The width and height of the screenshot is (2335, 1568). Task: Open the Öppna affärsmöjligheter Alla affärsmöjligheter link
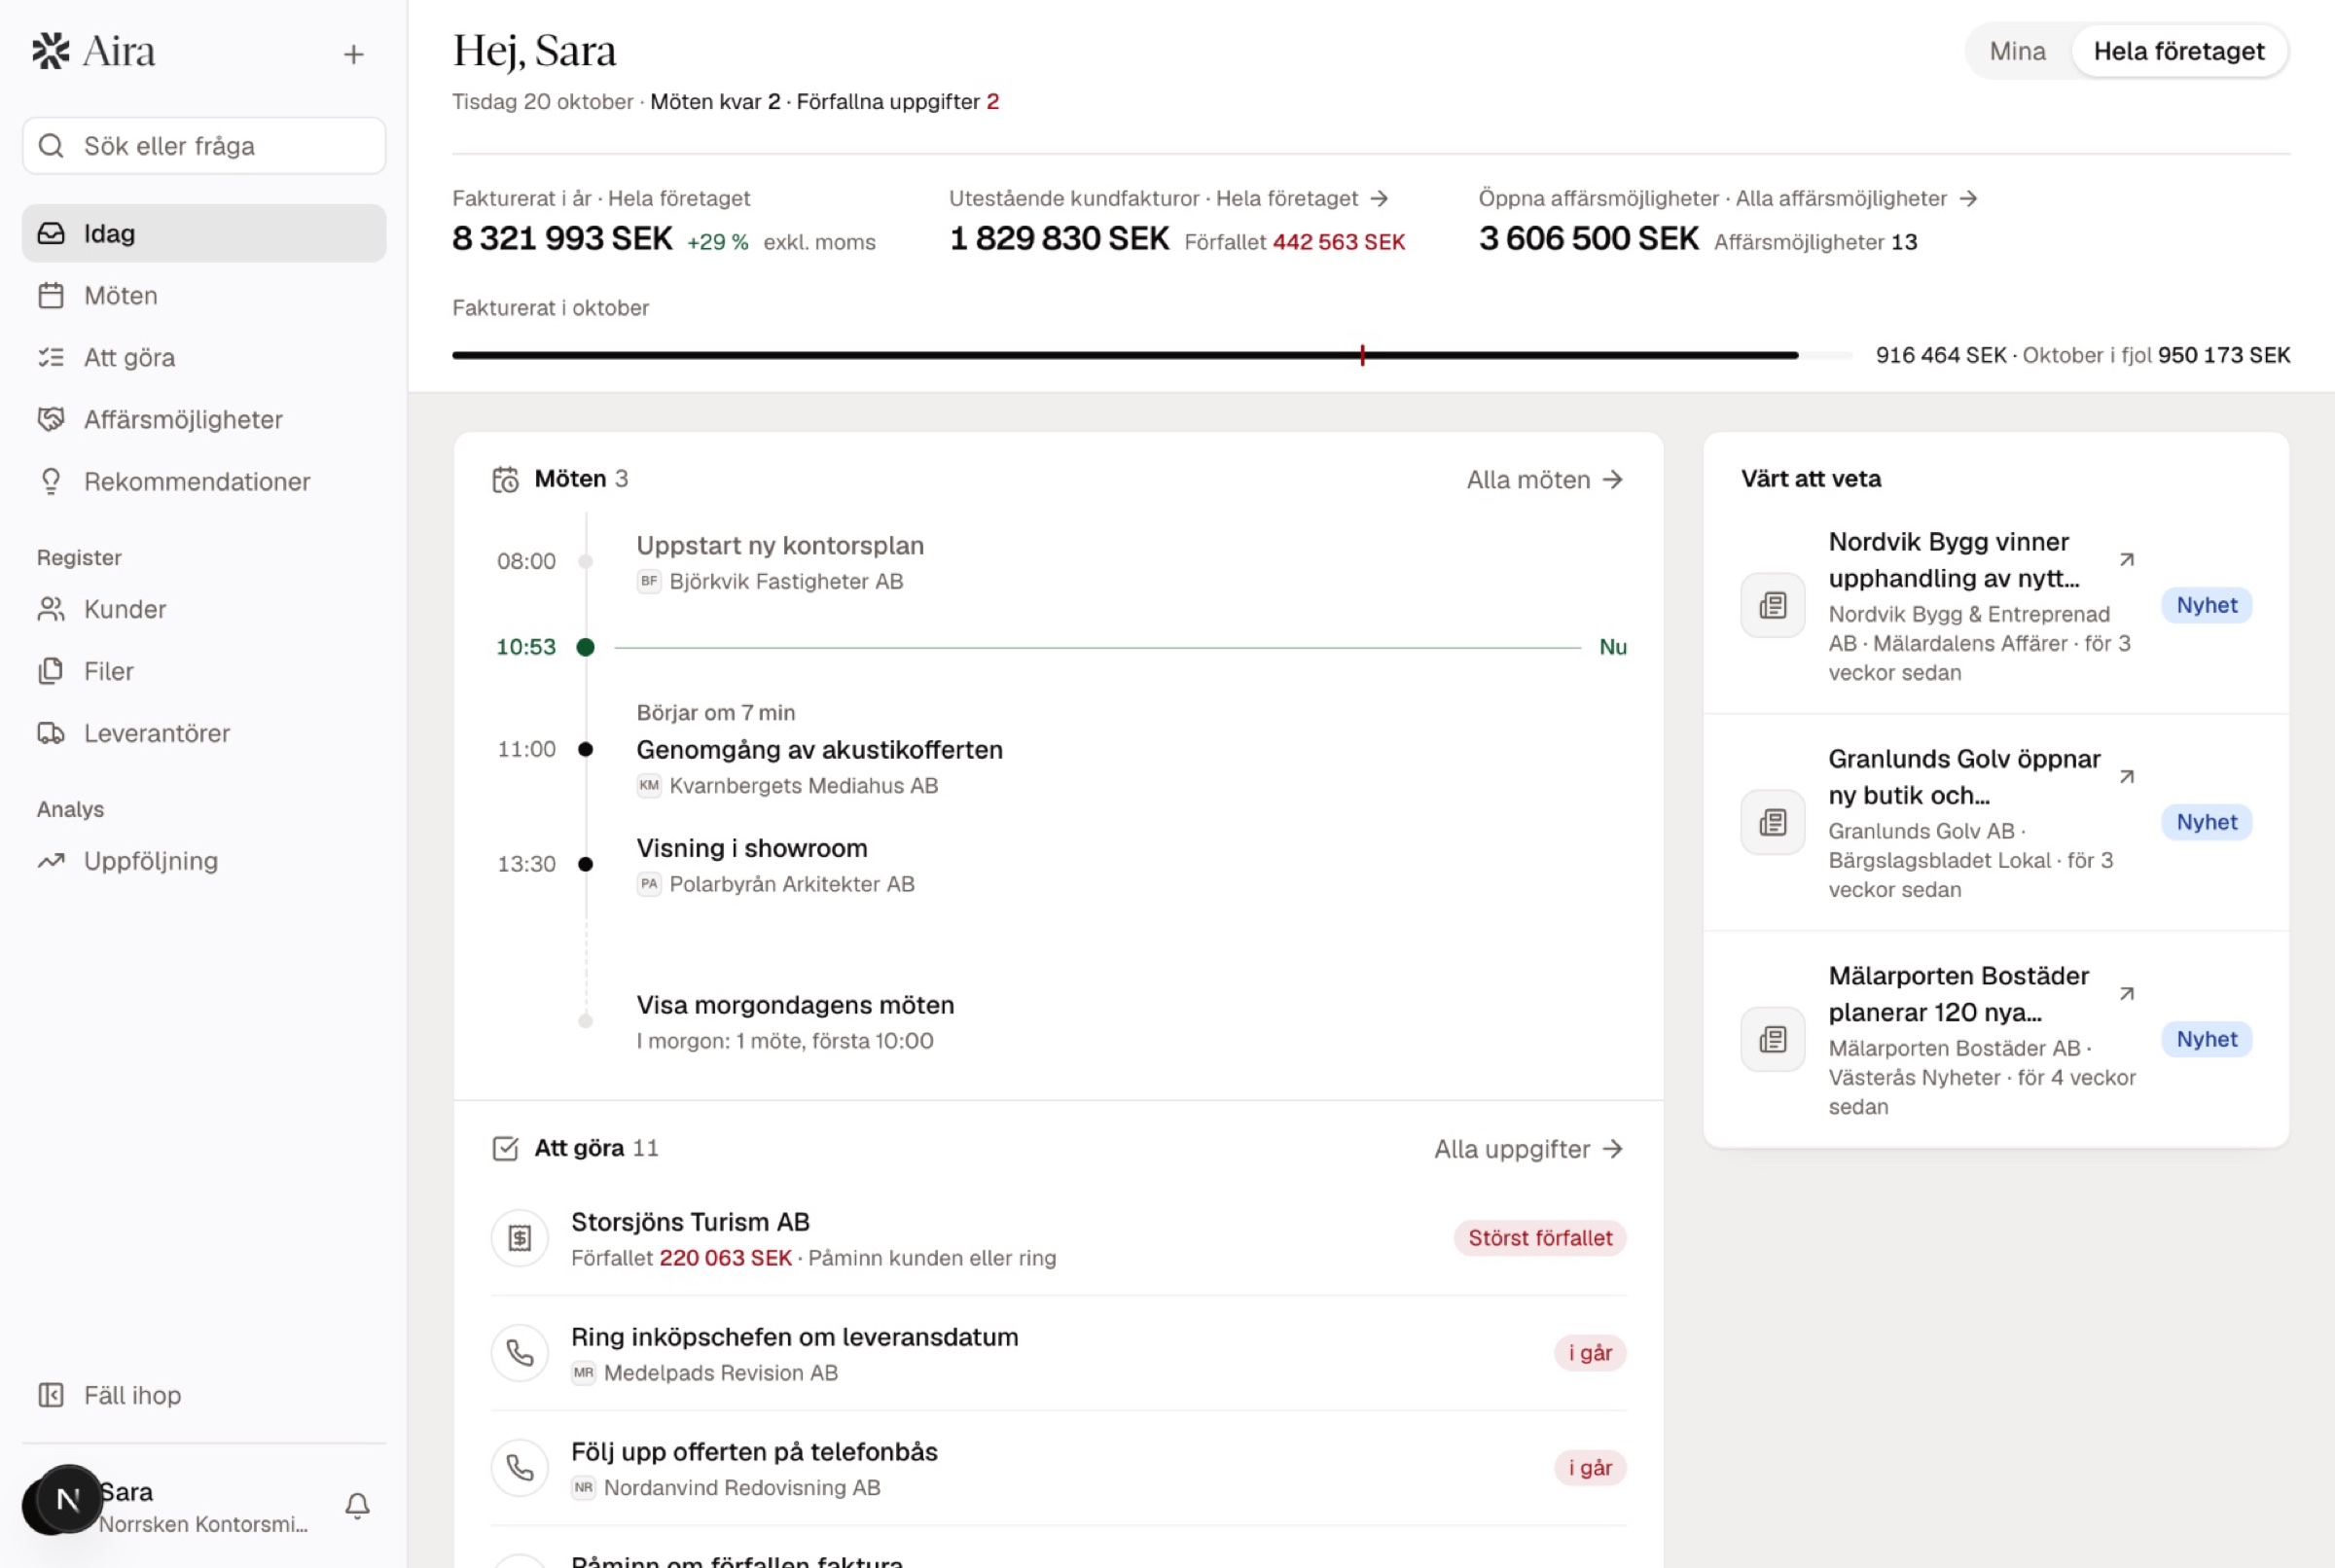pos(1728,199)
